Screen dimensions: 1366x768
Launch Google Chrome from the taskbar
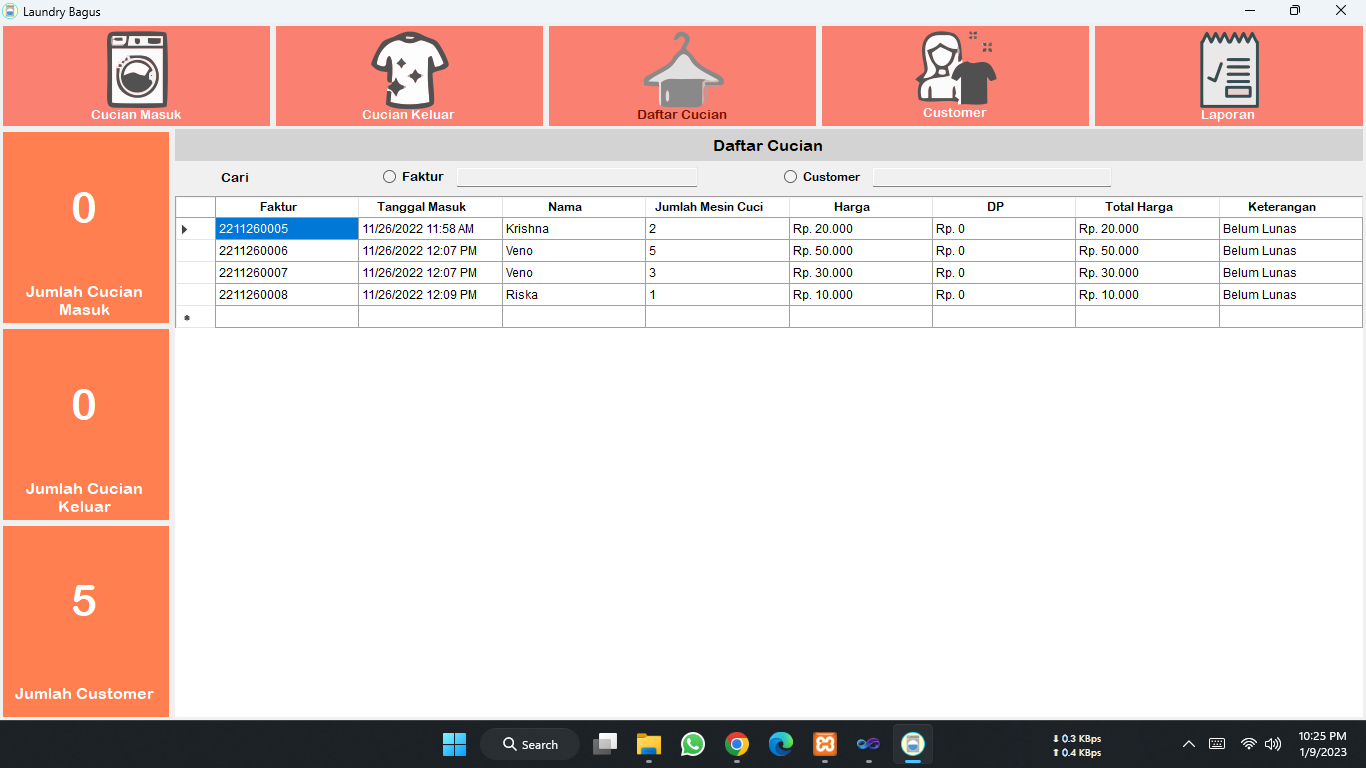point(737,744)
